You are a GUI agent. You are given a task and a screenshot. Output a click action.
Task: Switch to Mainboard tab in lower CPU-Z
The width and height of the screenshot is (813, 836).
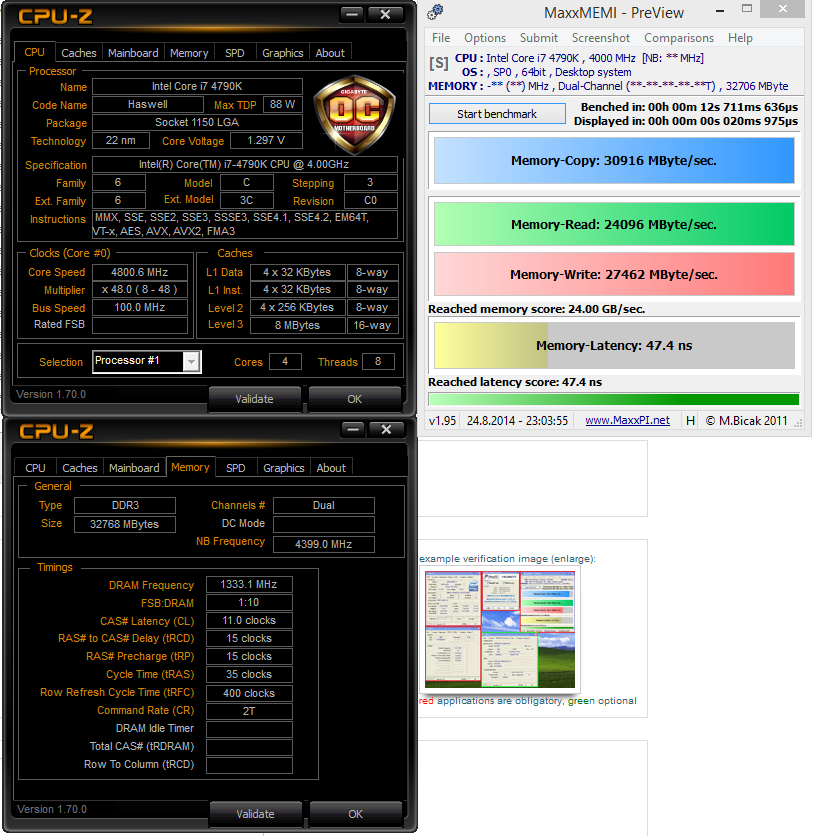pyautogui.click(x=134, y=468)
